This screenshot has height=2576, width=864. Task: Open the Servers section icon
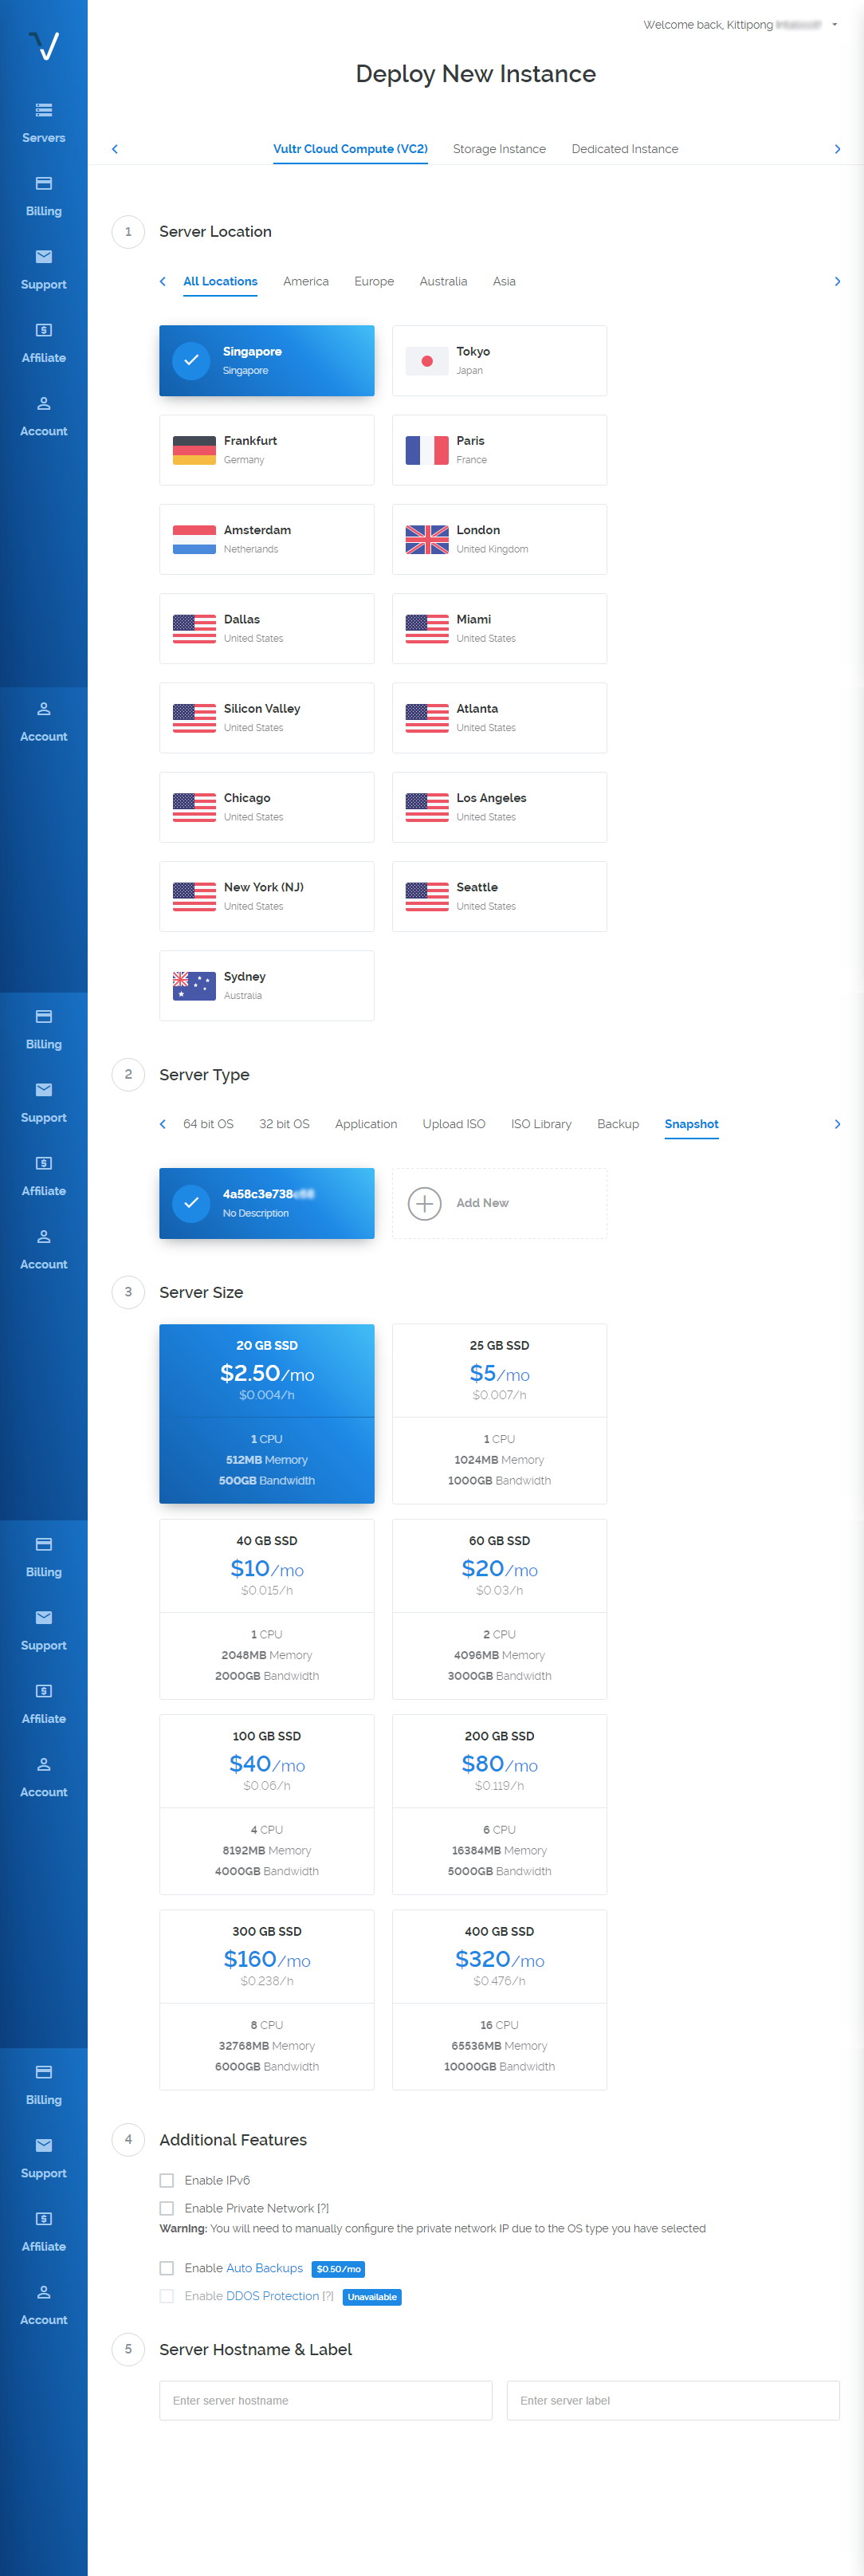[x=44, y=110]
